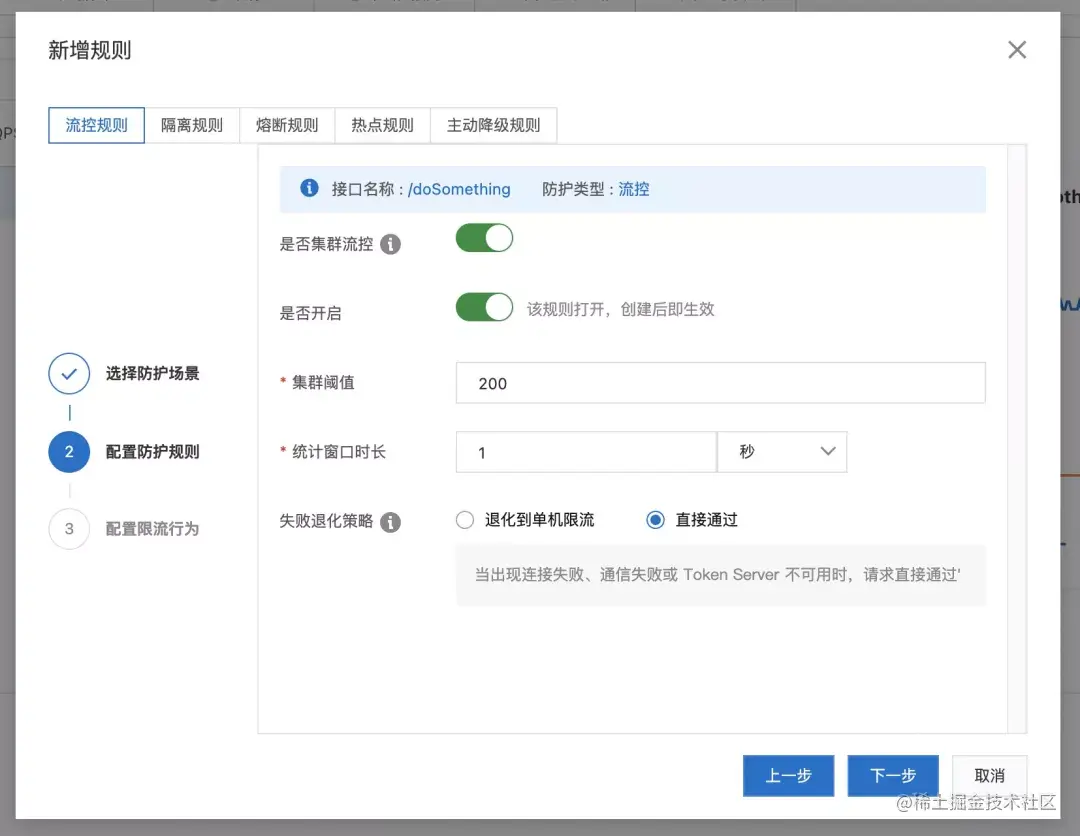Select 直接通过 radio option

tap(656, 520)
